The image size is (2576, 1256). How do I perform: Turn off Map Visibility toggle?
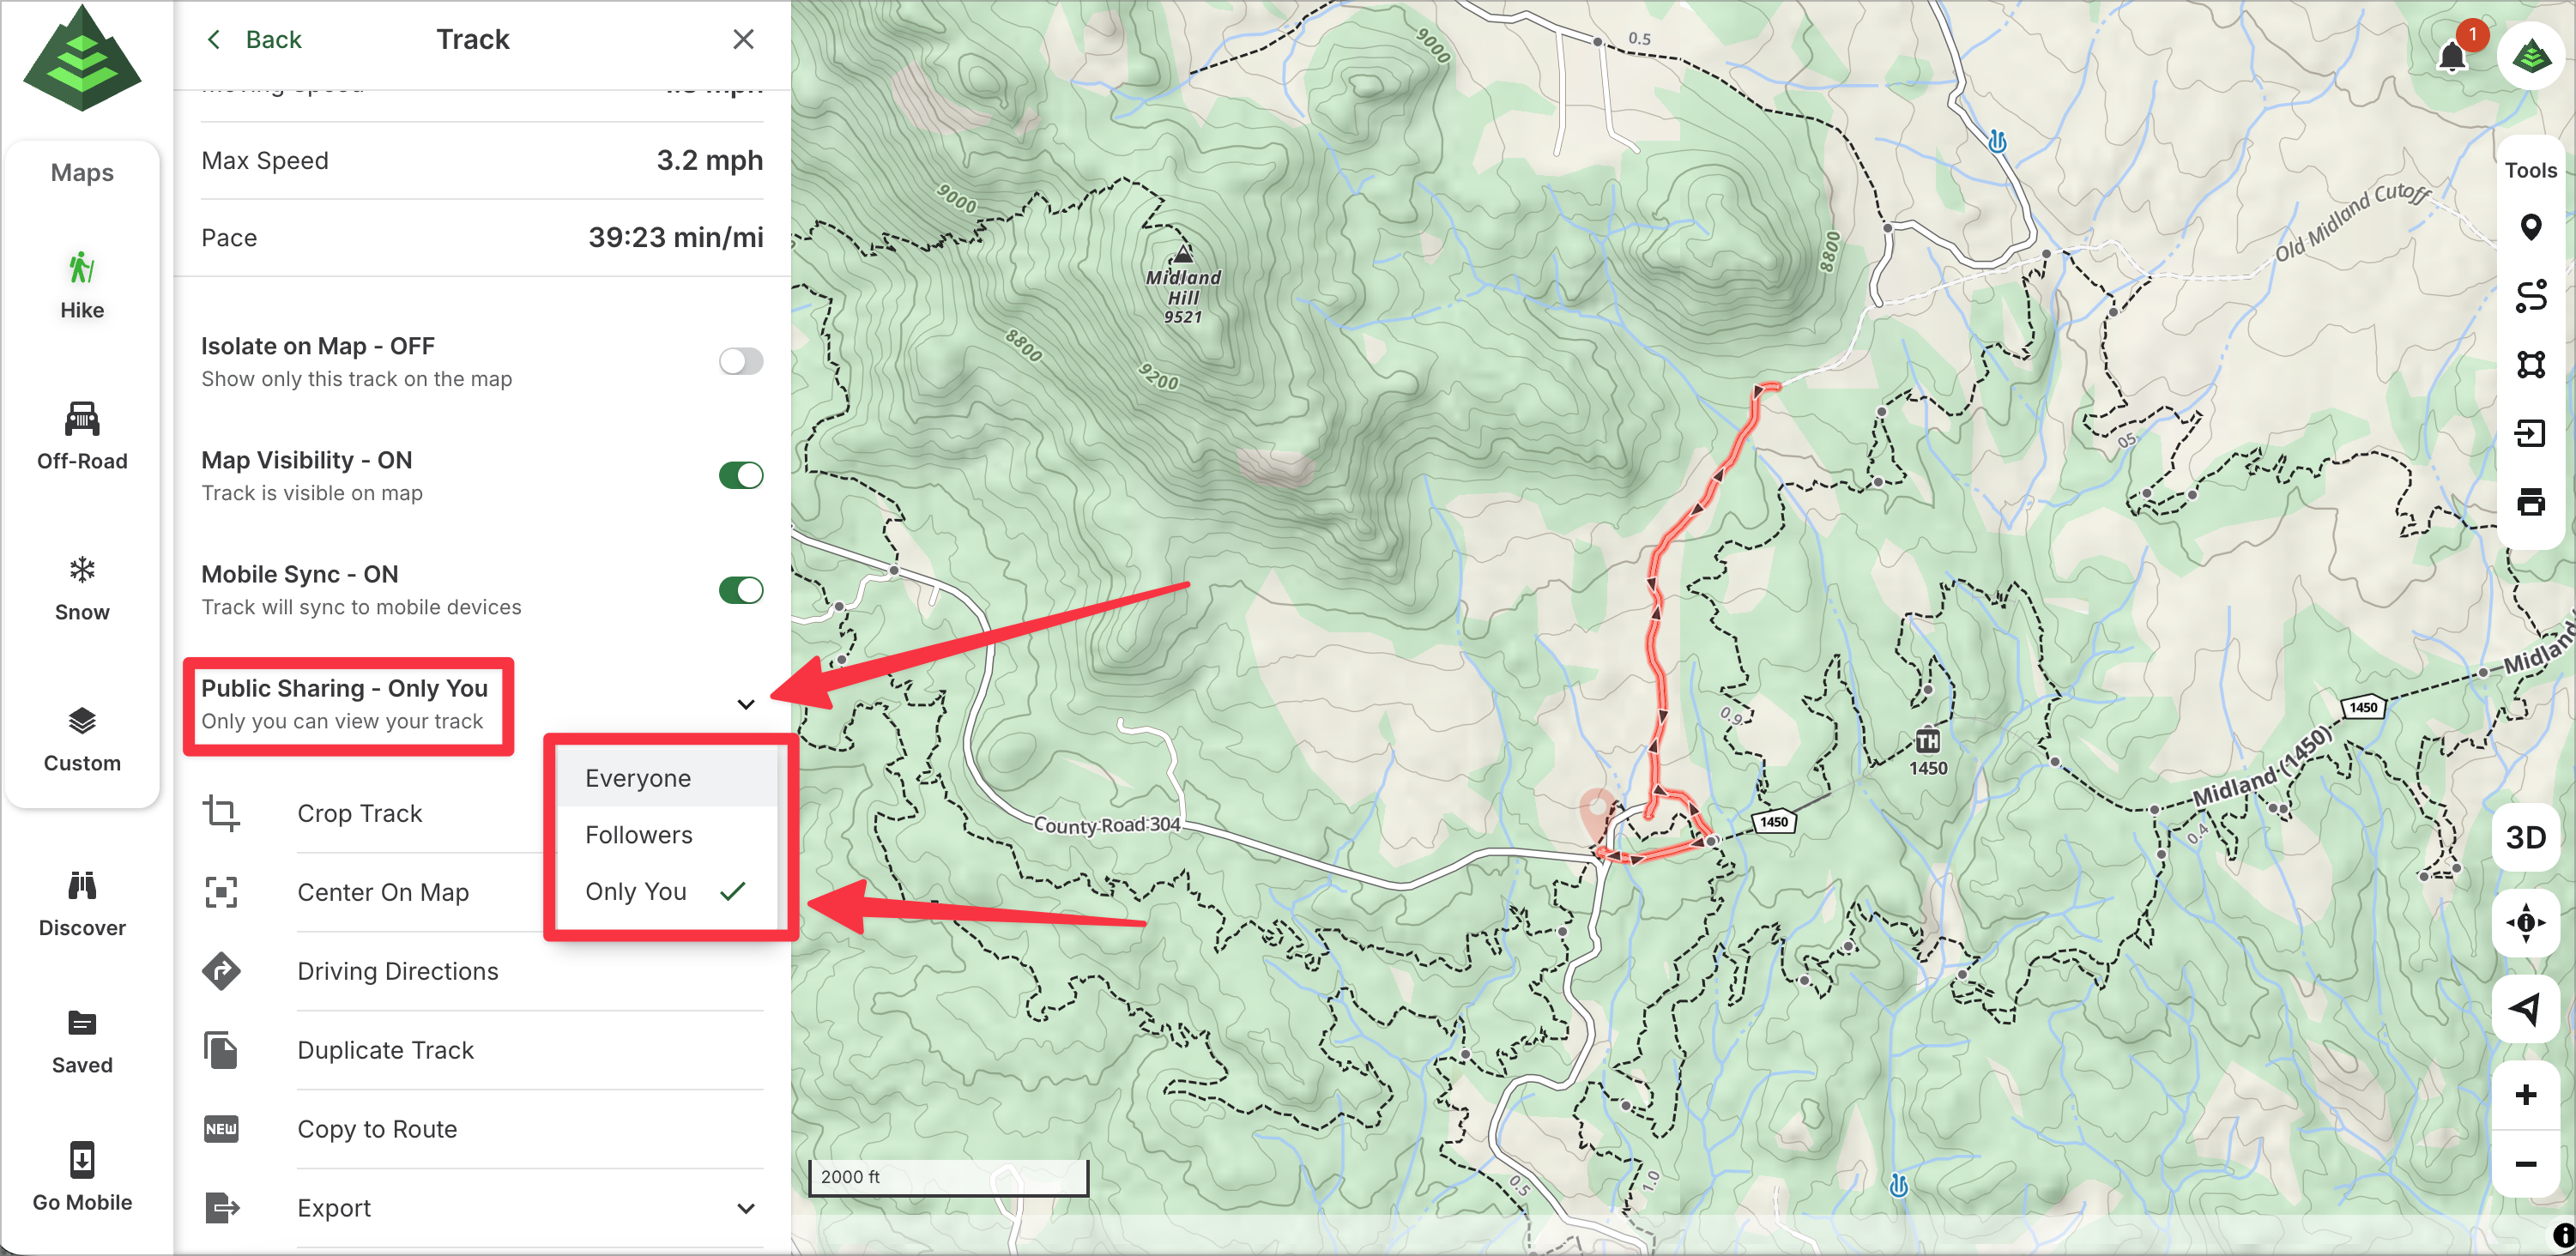pyautogui.click(x=740, y=475)
